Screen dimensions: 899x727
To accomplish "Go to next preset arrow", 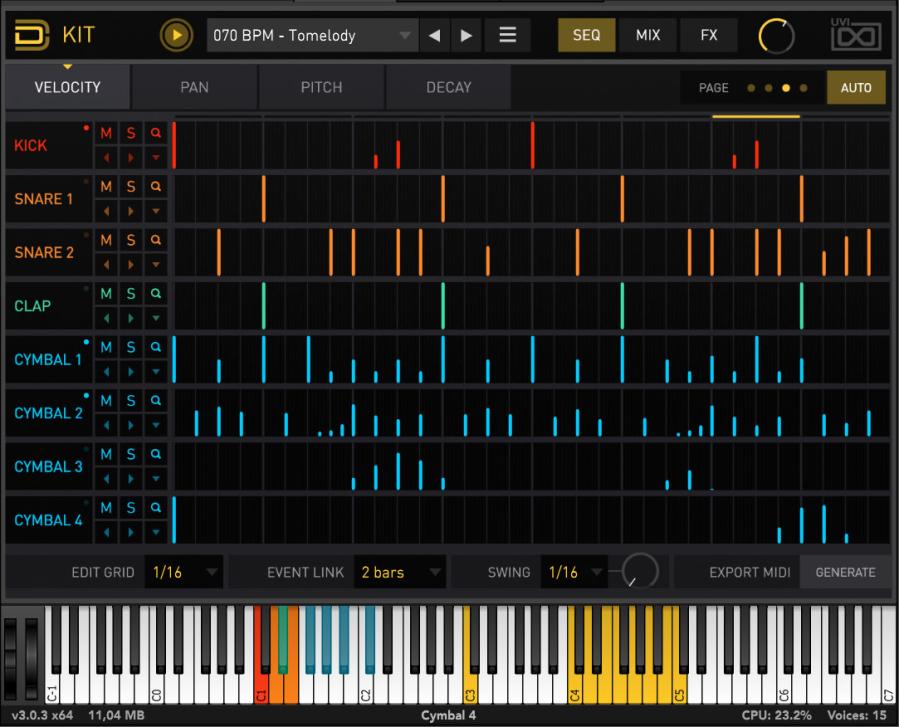I will [x=466, y=36].
